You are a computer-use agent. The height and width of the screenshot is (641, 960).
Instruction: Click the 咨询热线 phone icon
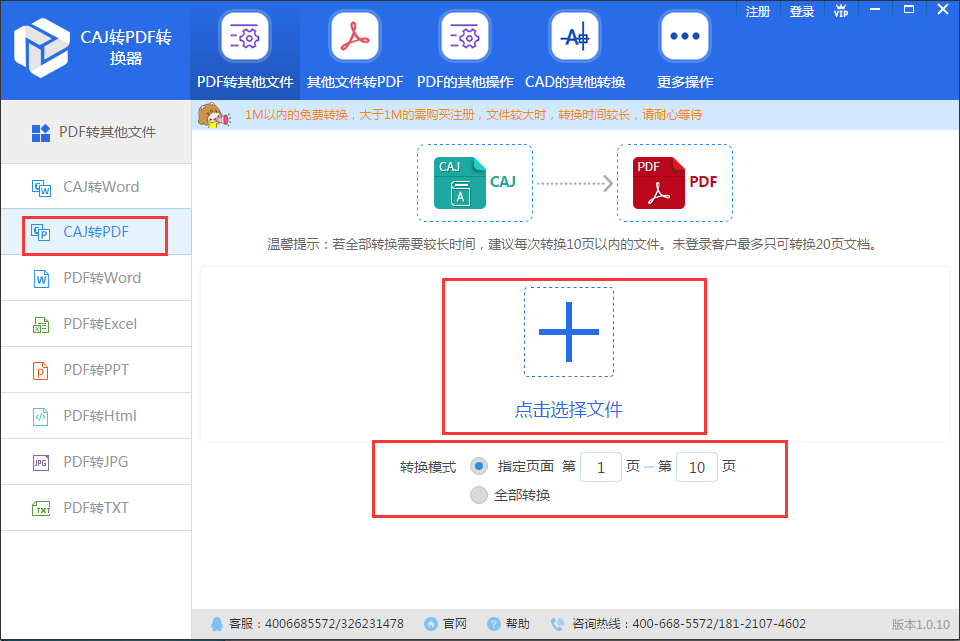[557, 624]
